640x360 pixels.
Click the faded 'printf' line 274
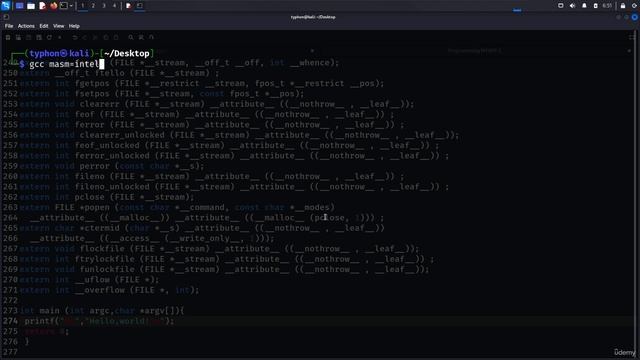click(99, 321)
